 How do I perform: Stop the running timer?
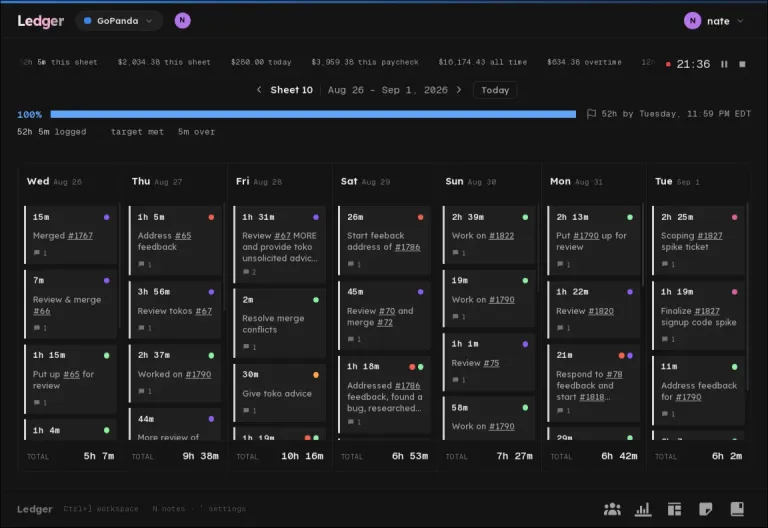(x=742, y=64)
